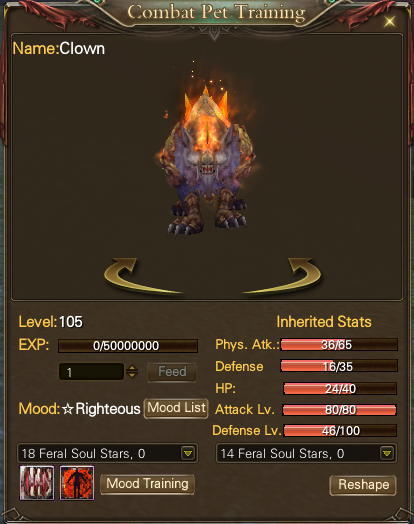
Task: Decrease the feed quantity with down arrow
Action: coord(132,375)
